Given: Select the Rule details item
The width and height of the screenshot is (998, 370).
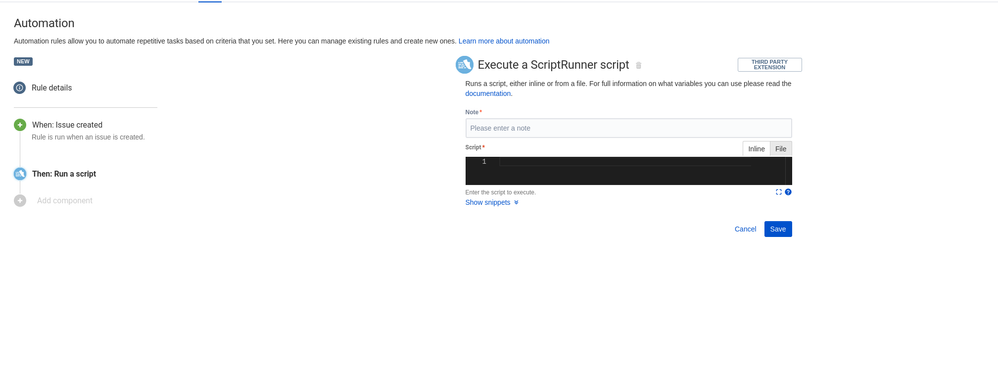Looking at the screenshot, I should pos(52,88).
